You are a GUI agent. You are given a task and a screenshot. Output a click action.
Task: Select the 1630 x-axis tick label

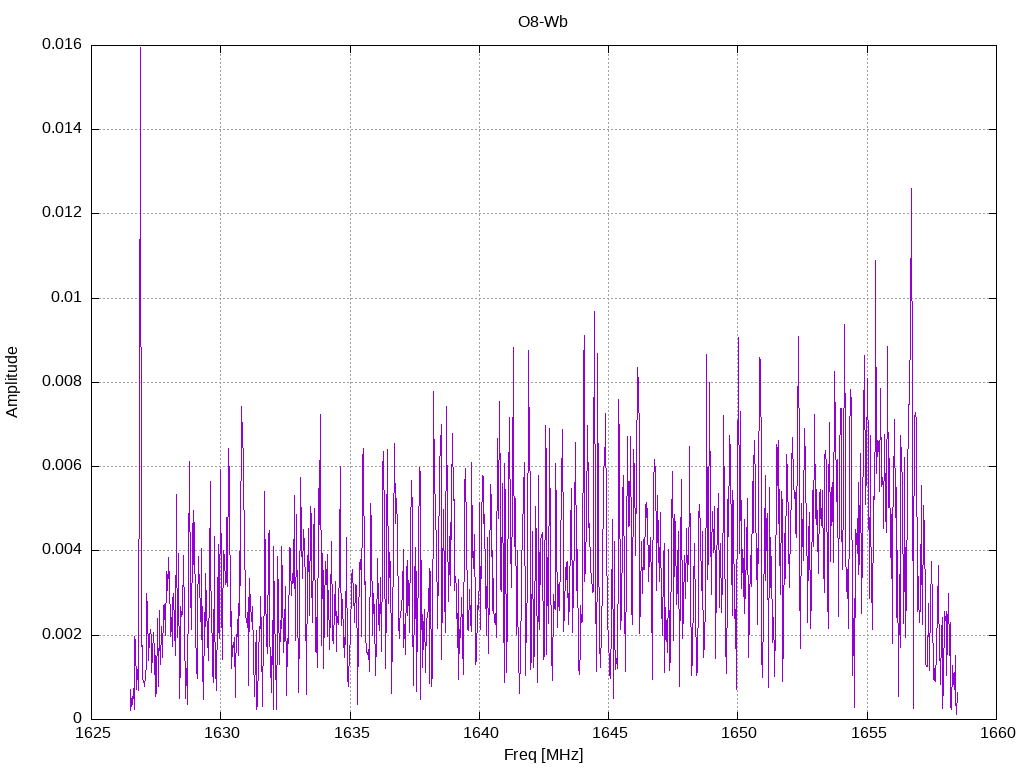[x=220, y=733]
